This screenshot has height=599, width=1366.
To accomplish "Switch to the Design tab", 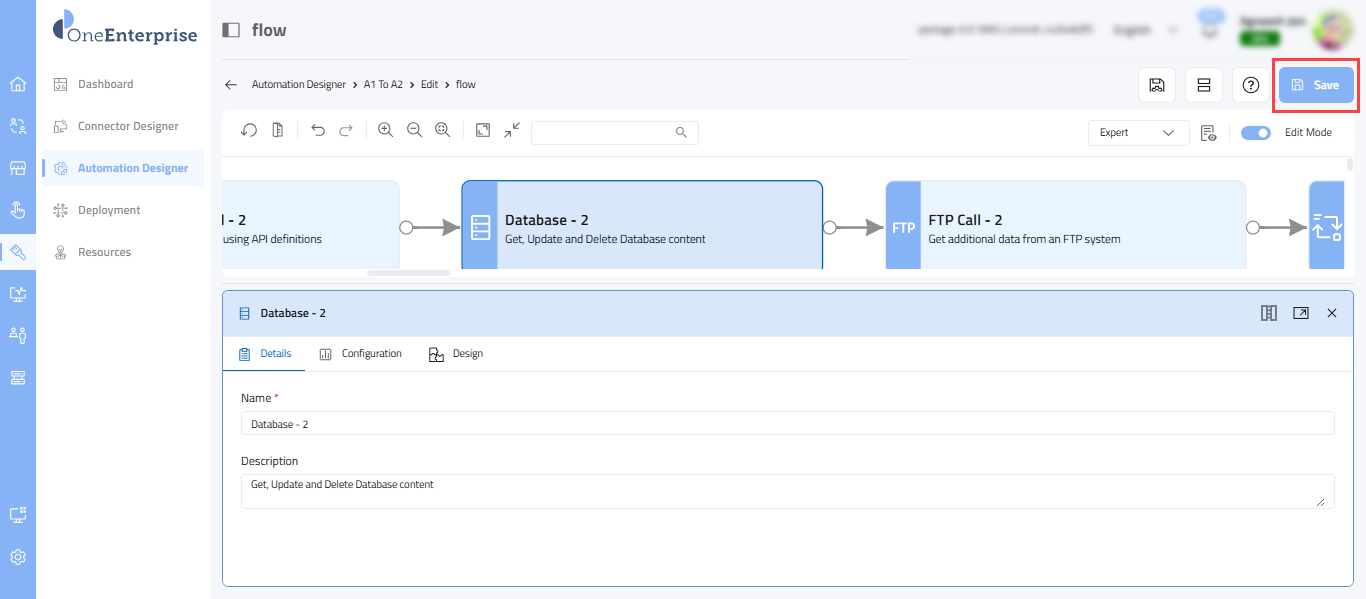I will coord(456,354).
